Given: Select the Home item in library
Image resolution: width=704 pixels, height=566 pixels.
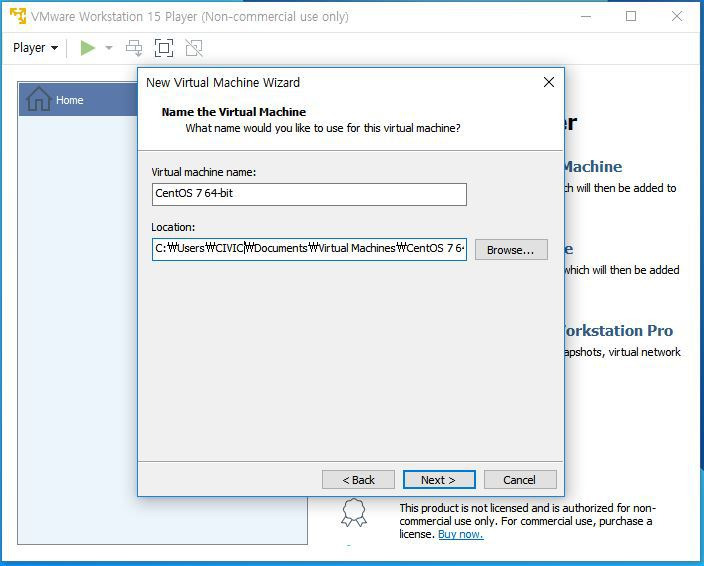Looking at the screenshot, I should tap(79, 99).
